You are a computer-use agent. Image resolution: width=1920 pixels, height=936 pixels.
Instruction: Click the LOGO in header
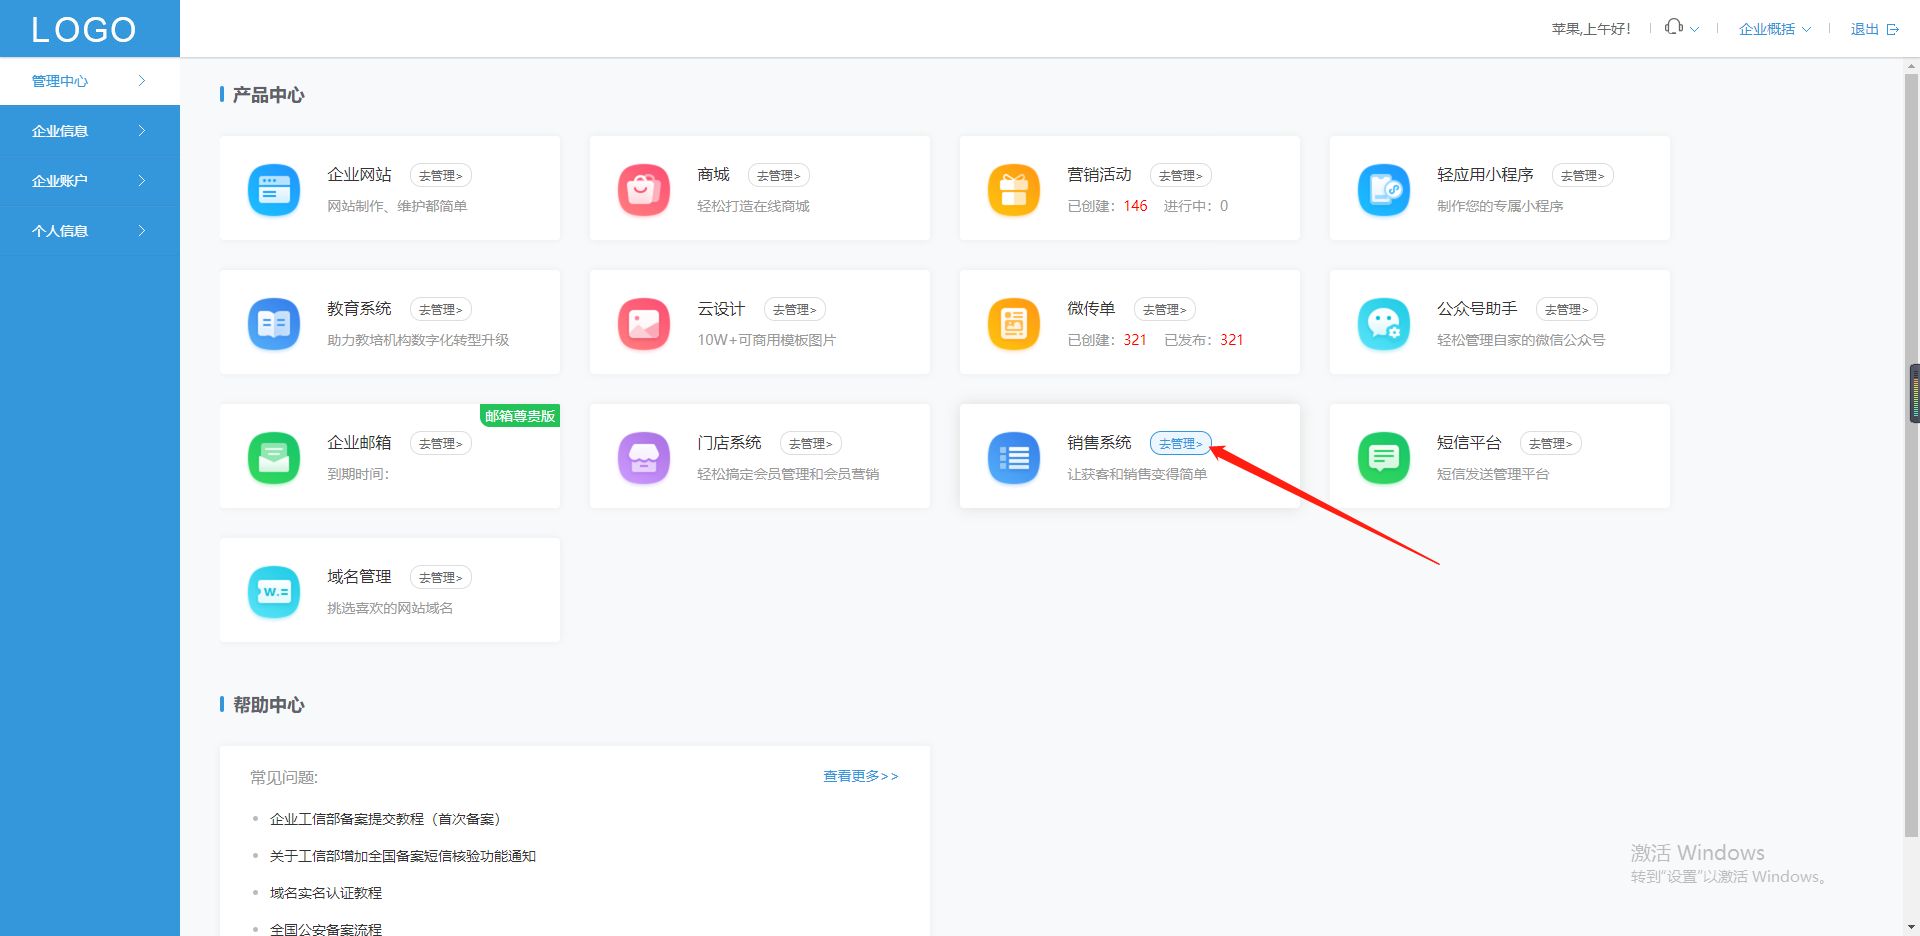tap(84, 29)
